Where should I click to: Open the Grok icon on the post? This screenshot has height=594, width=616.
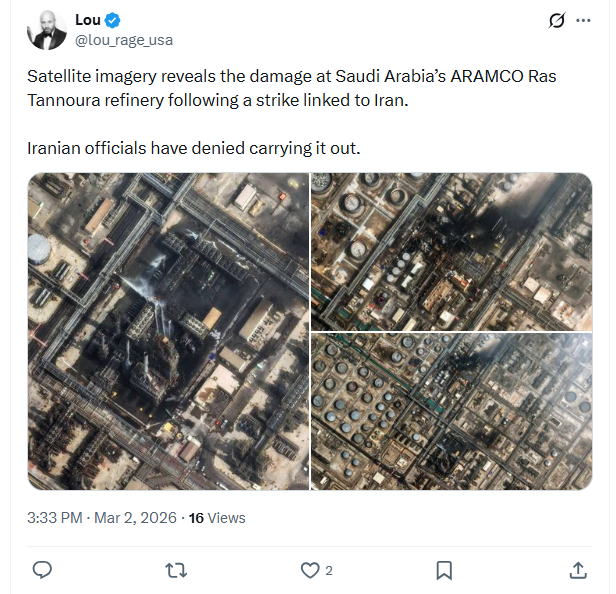pyautogui.click(x=558, y=21)
